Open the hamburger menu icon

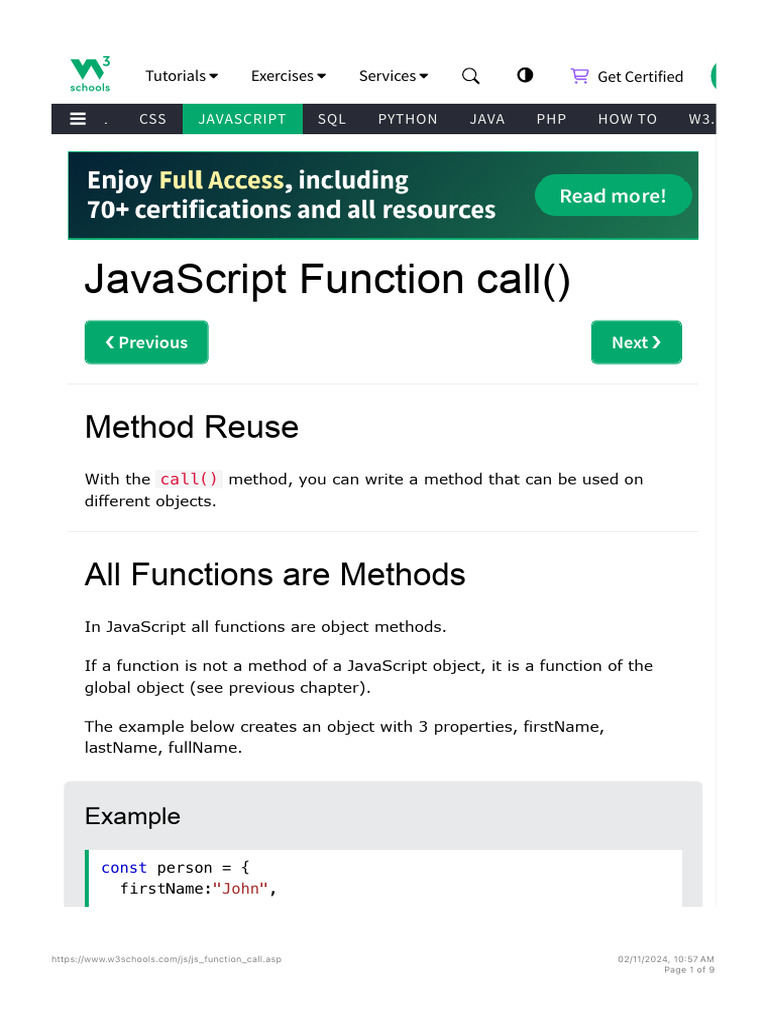pyautogui.click(x=78, y=119)
